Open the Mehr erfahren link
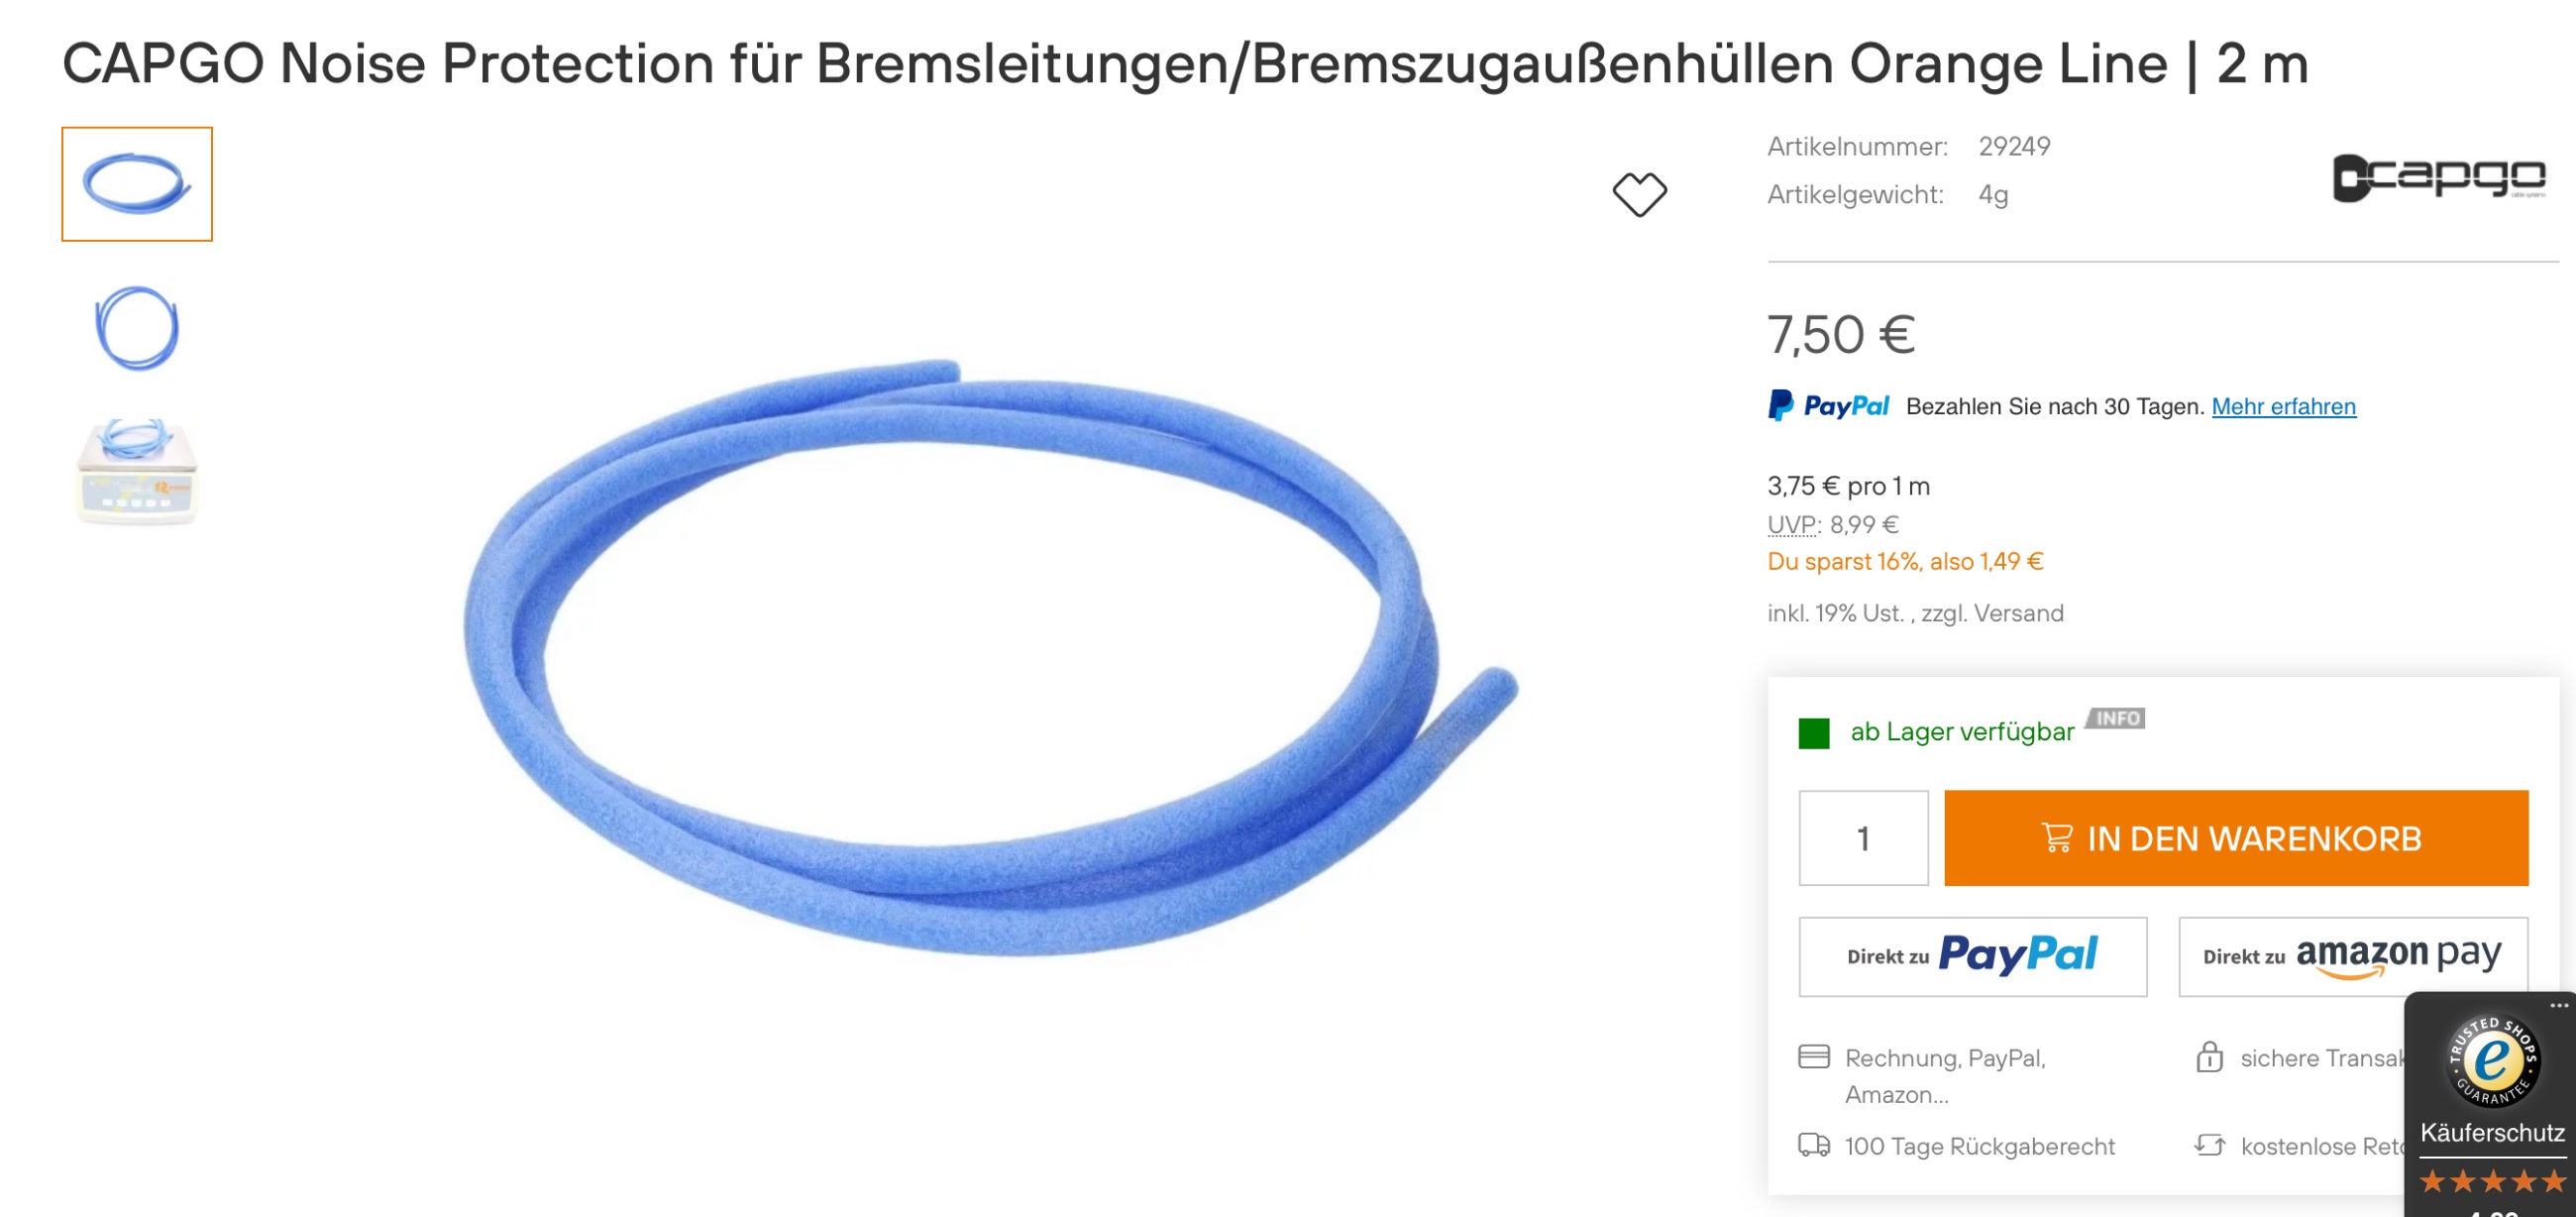This screenshot has width=2576, height=1217. [2284, 407]
